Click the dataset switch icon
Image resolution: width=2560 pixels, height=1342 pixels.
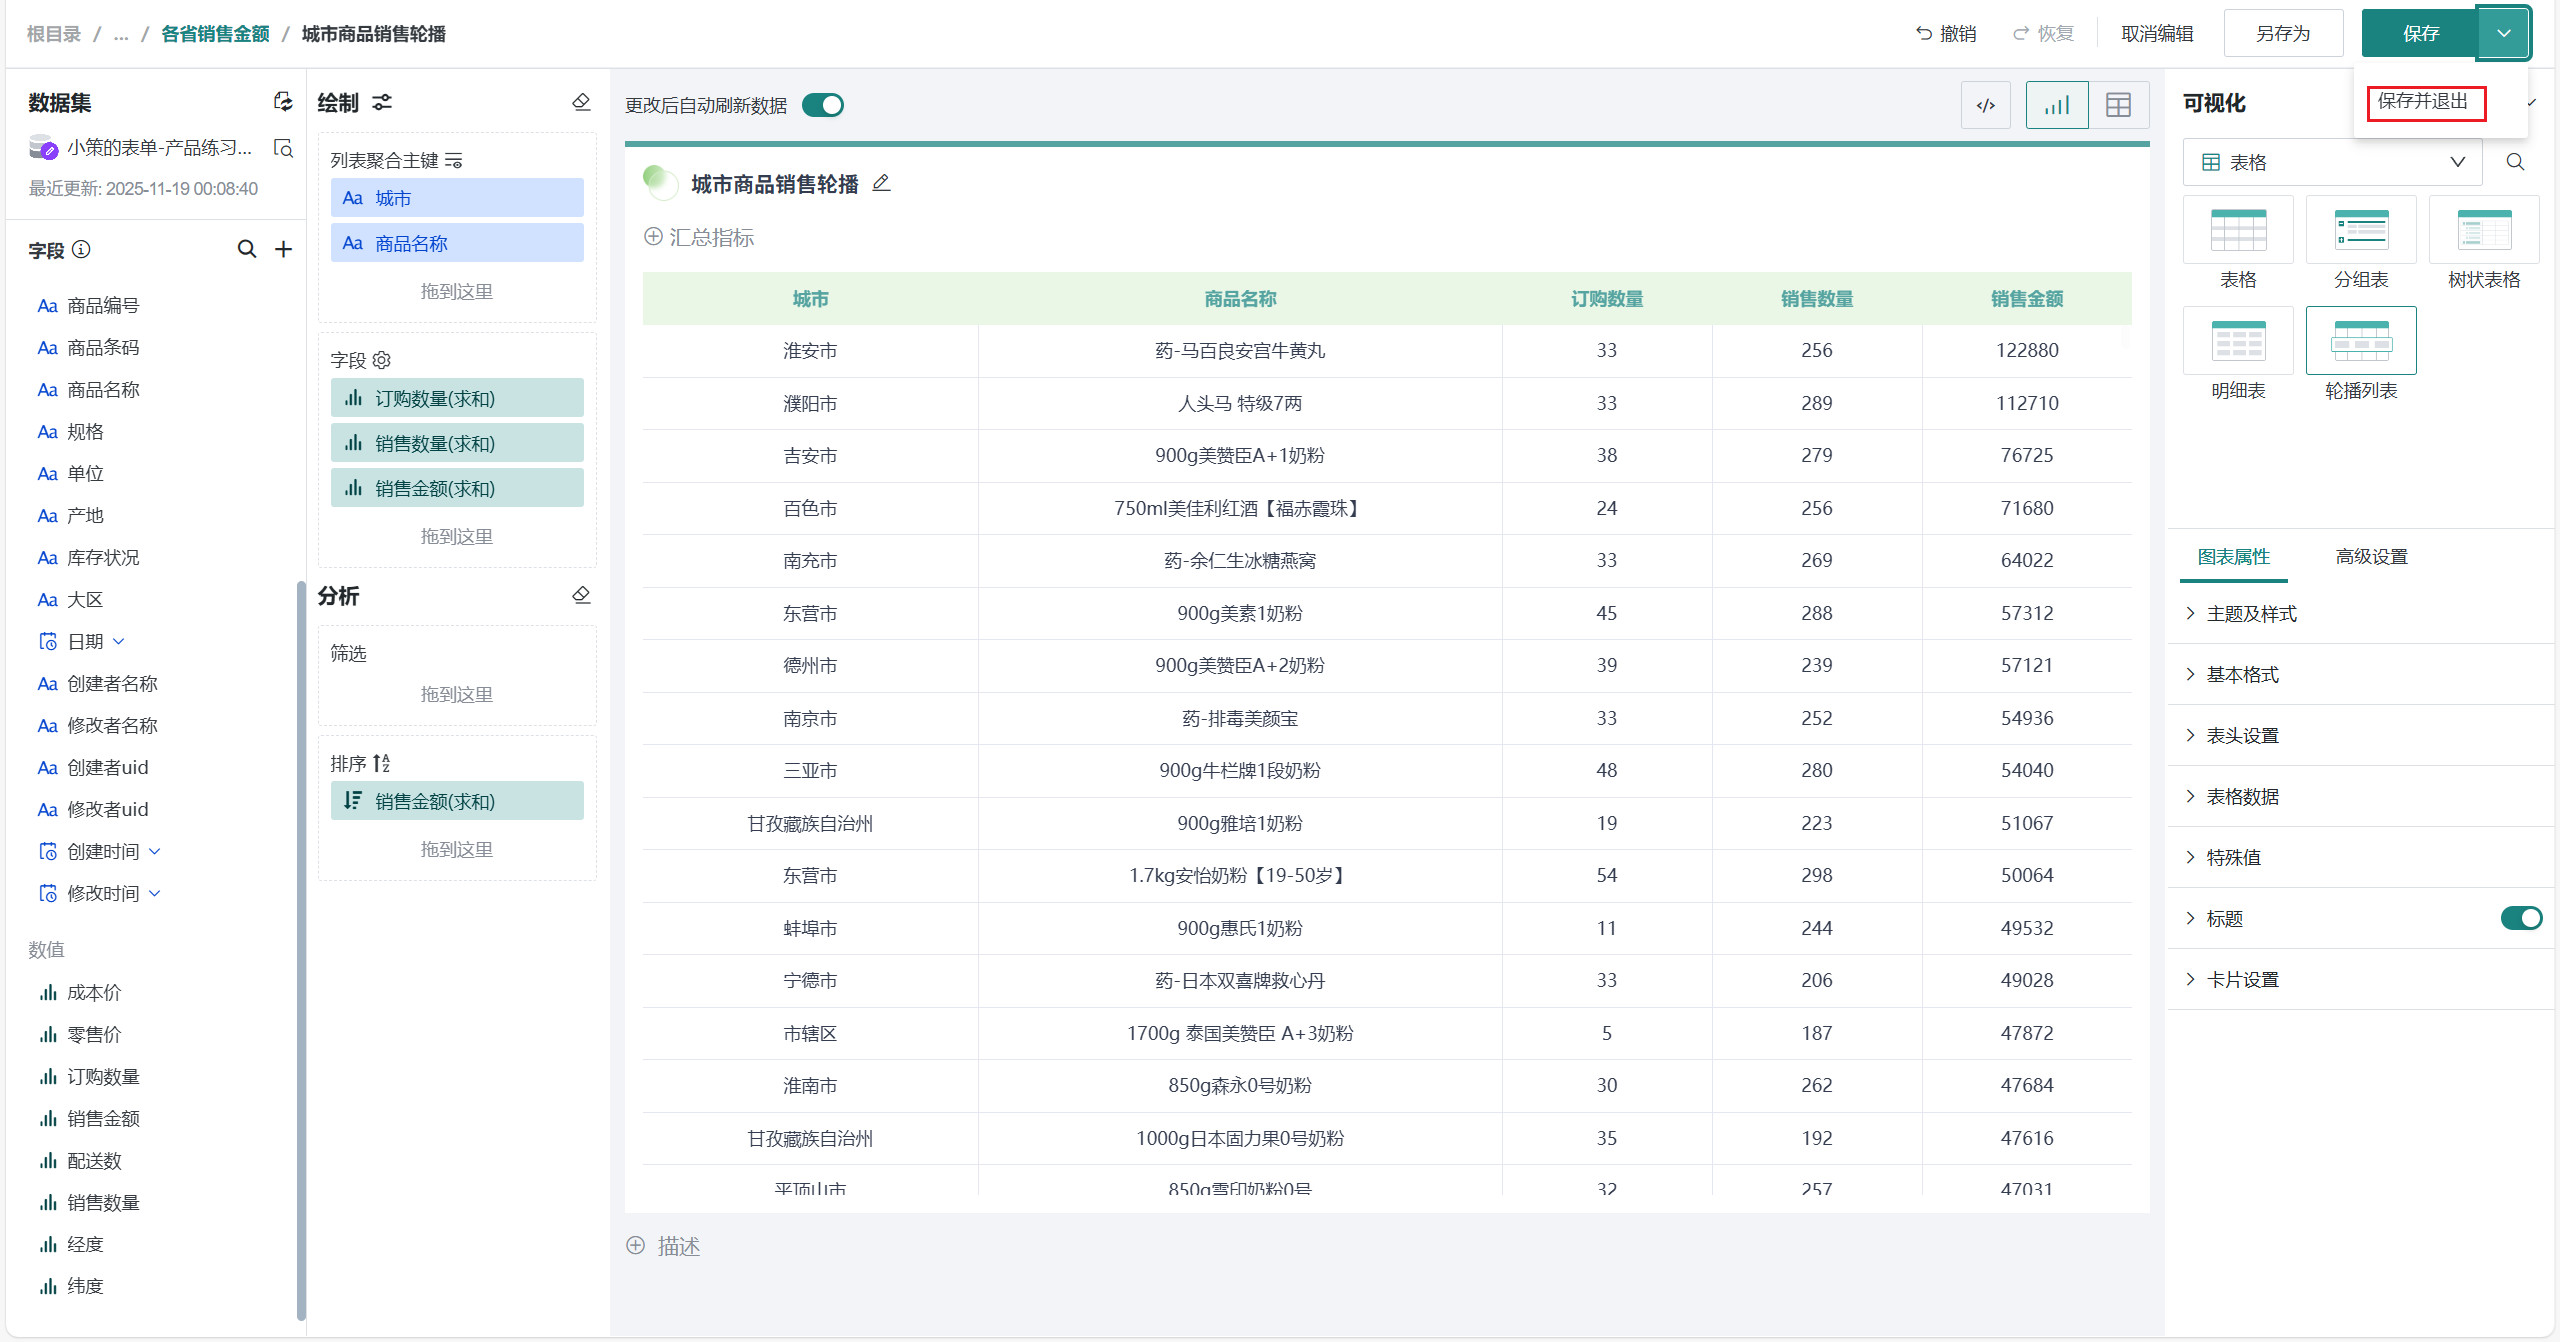283,102
